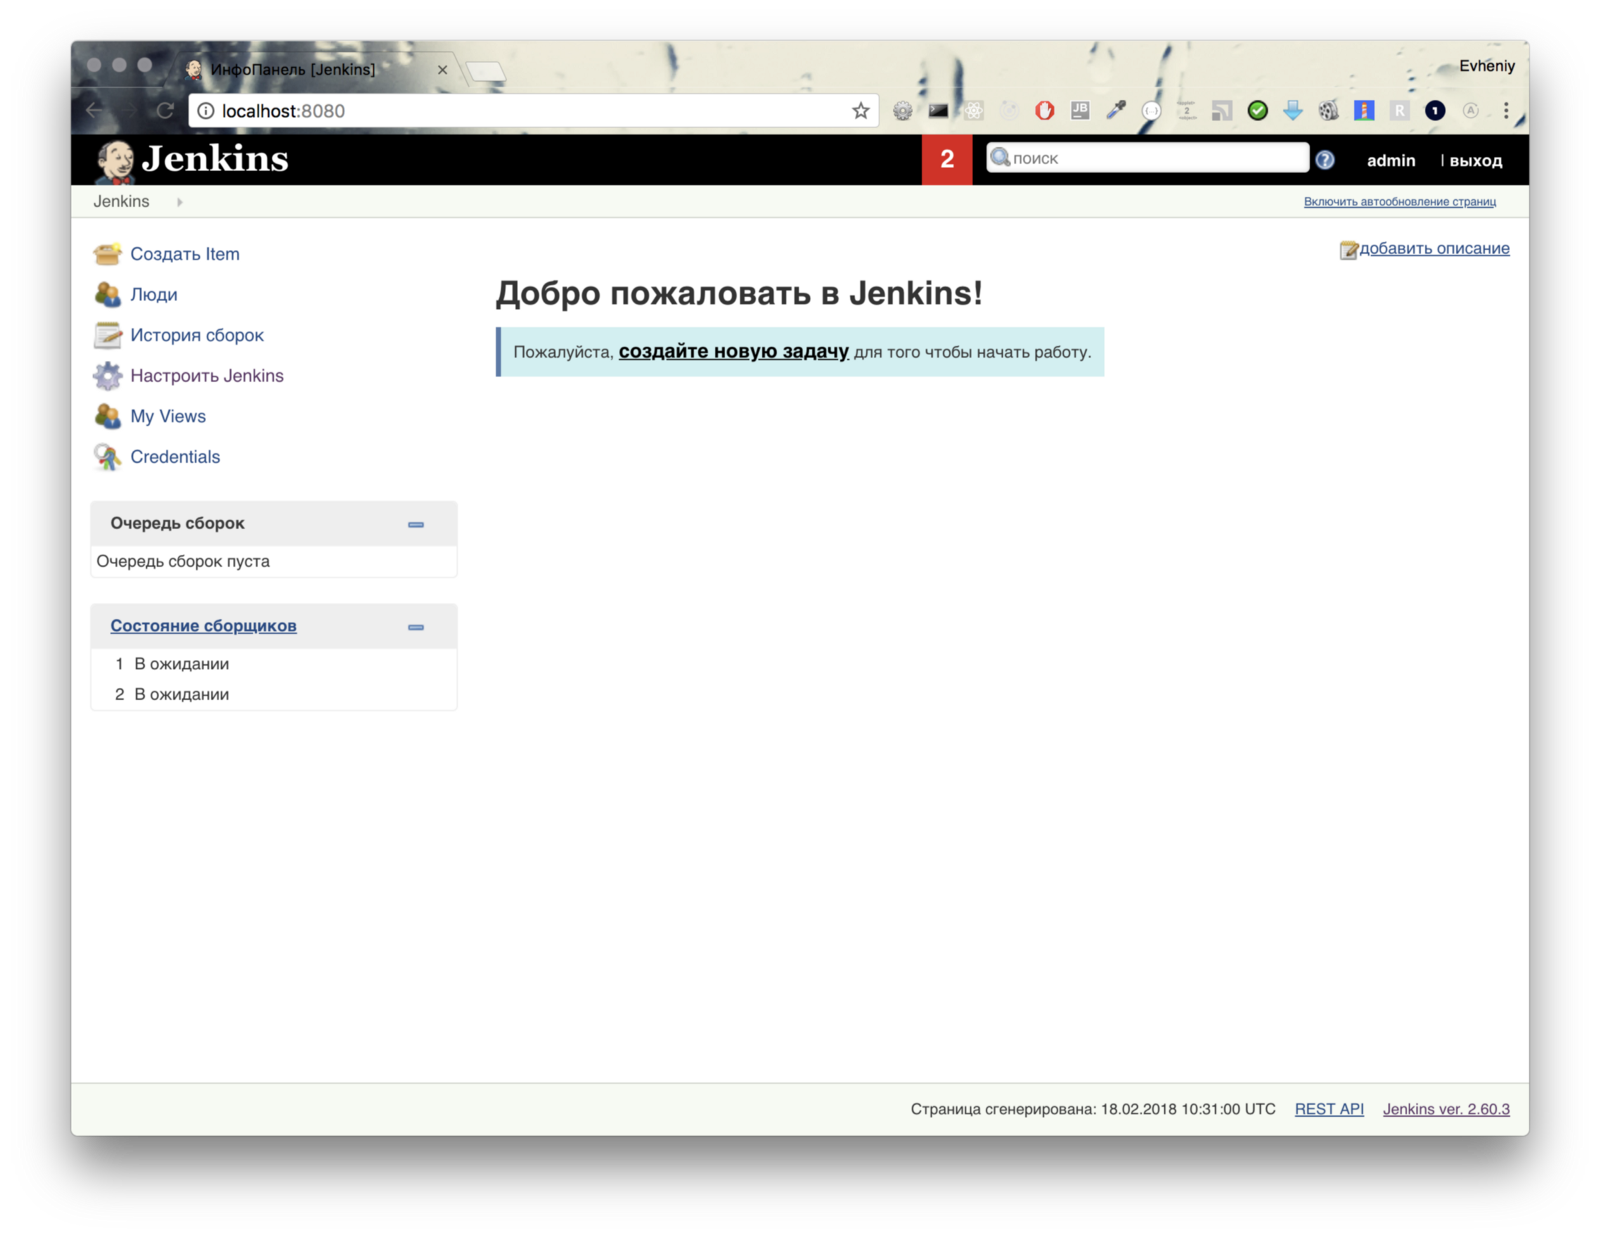Image resolution: width=1600 pixels, height=1237 pixels.
Task: Open История сборок notepad icon
Action: pyautogui.click(x=107, y=335)
